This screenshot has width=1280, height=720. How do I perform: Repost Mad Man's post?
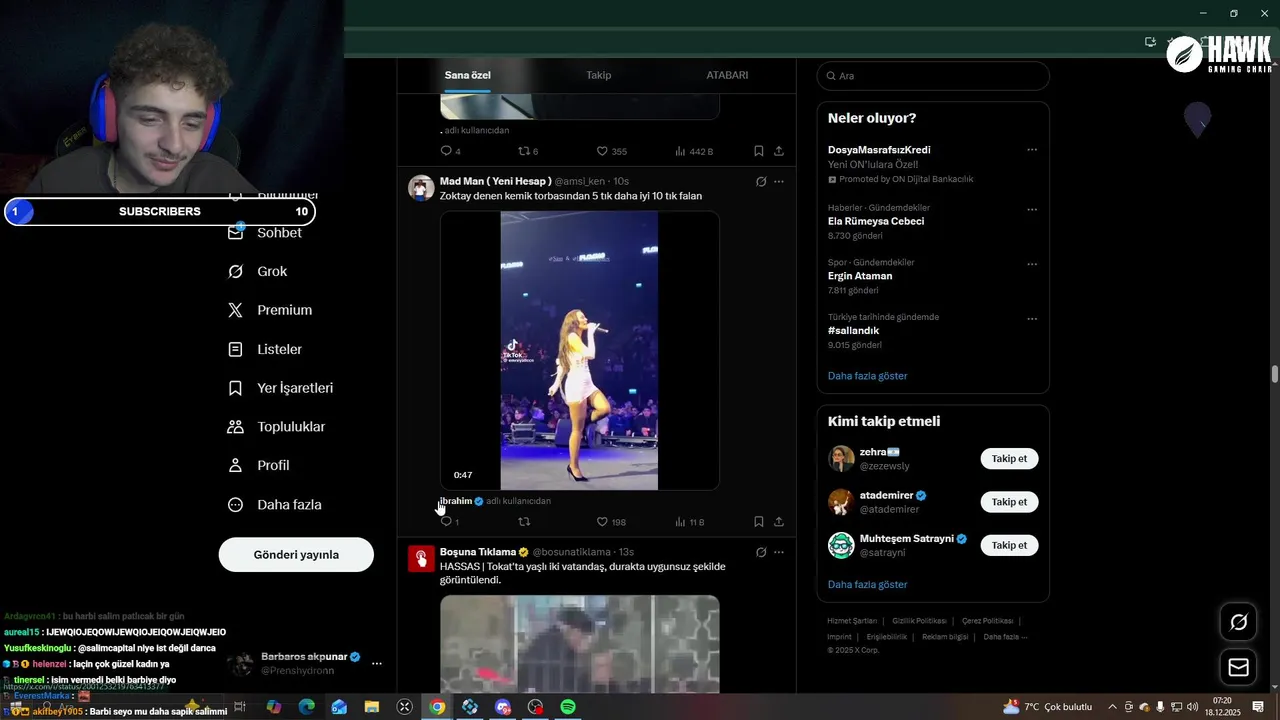524,522
